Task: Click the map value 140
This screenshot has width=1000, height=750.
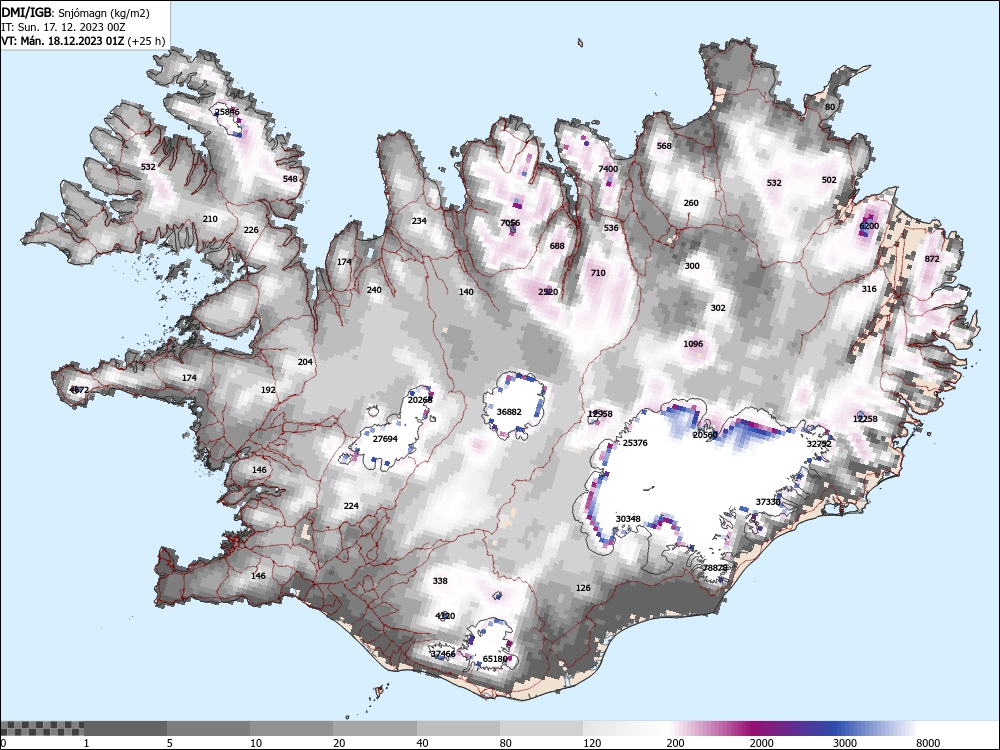Action: point(466,291)
